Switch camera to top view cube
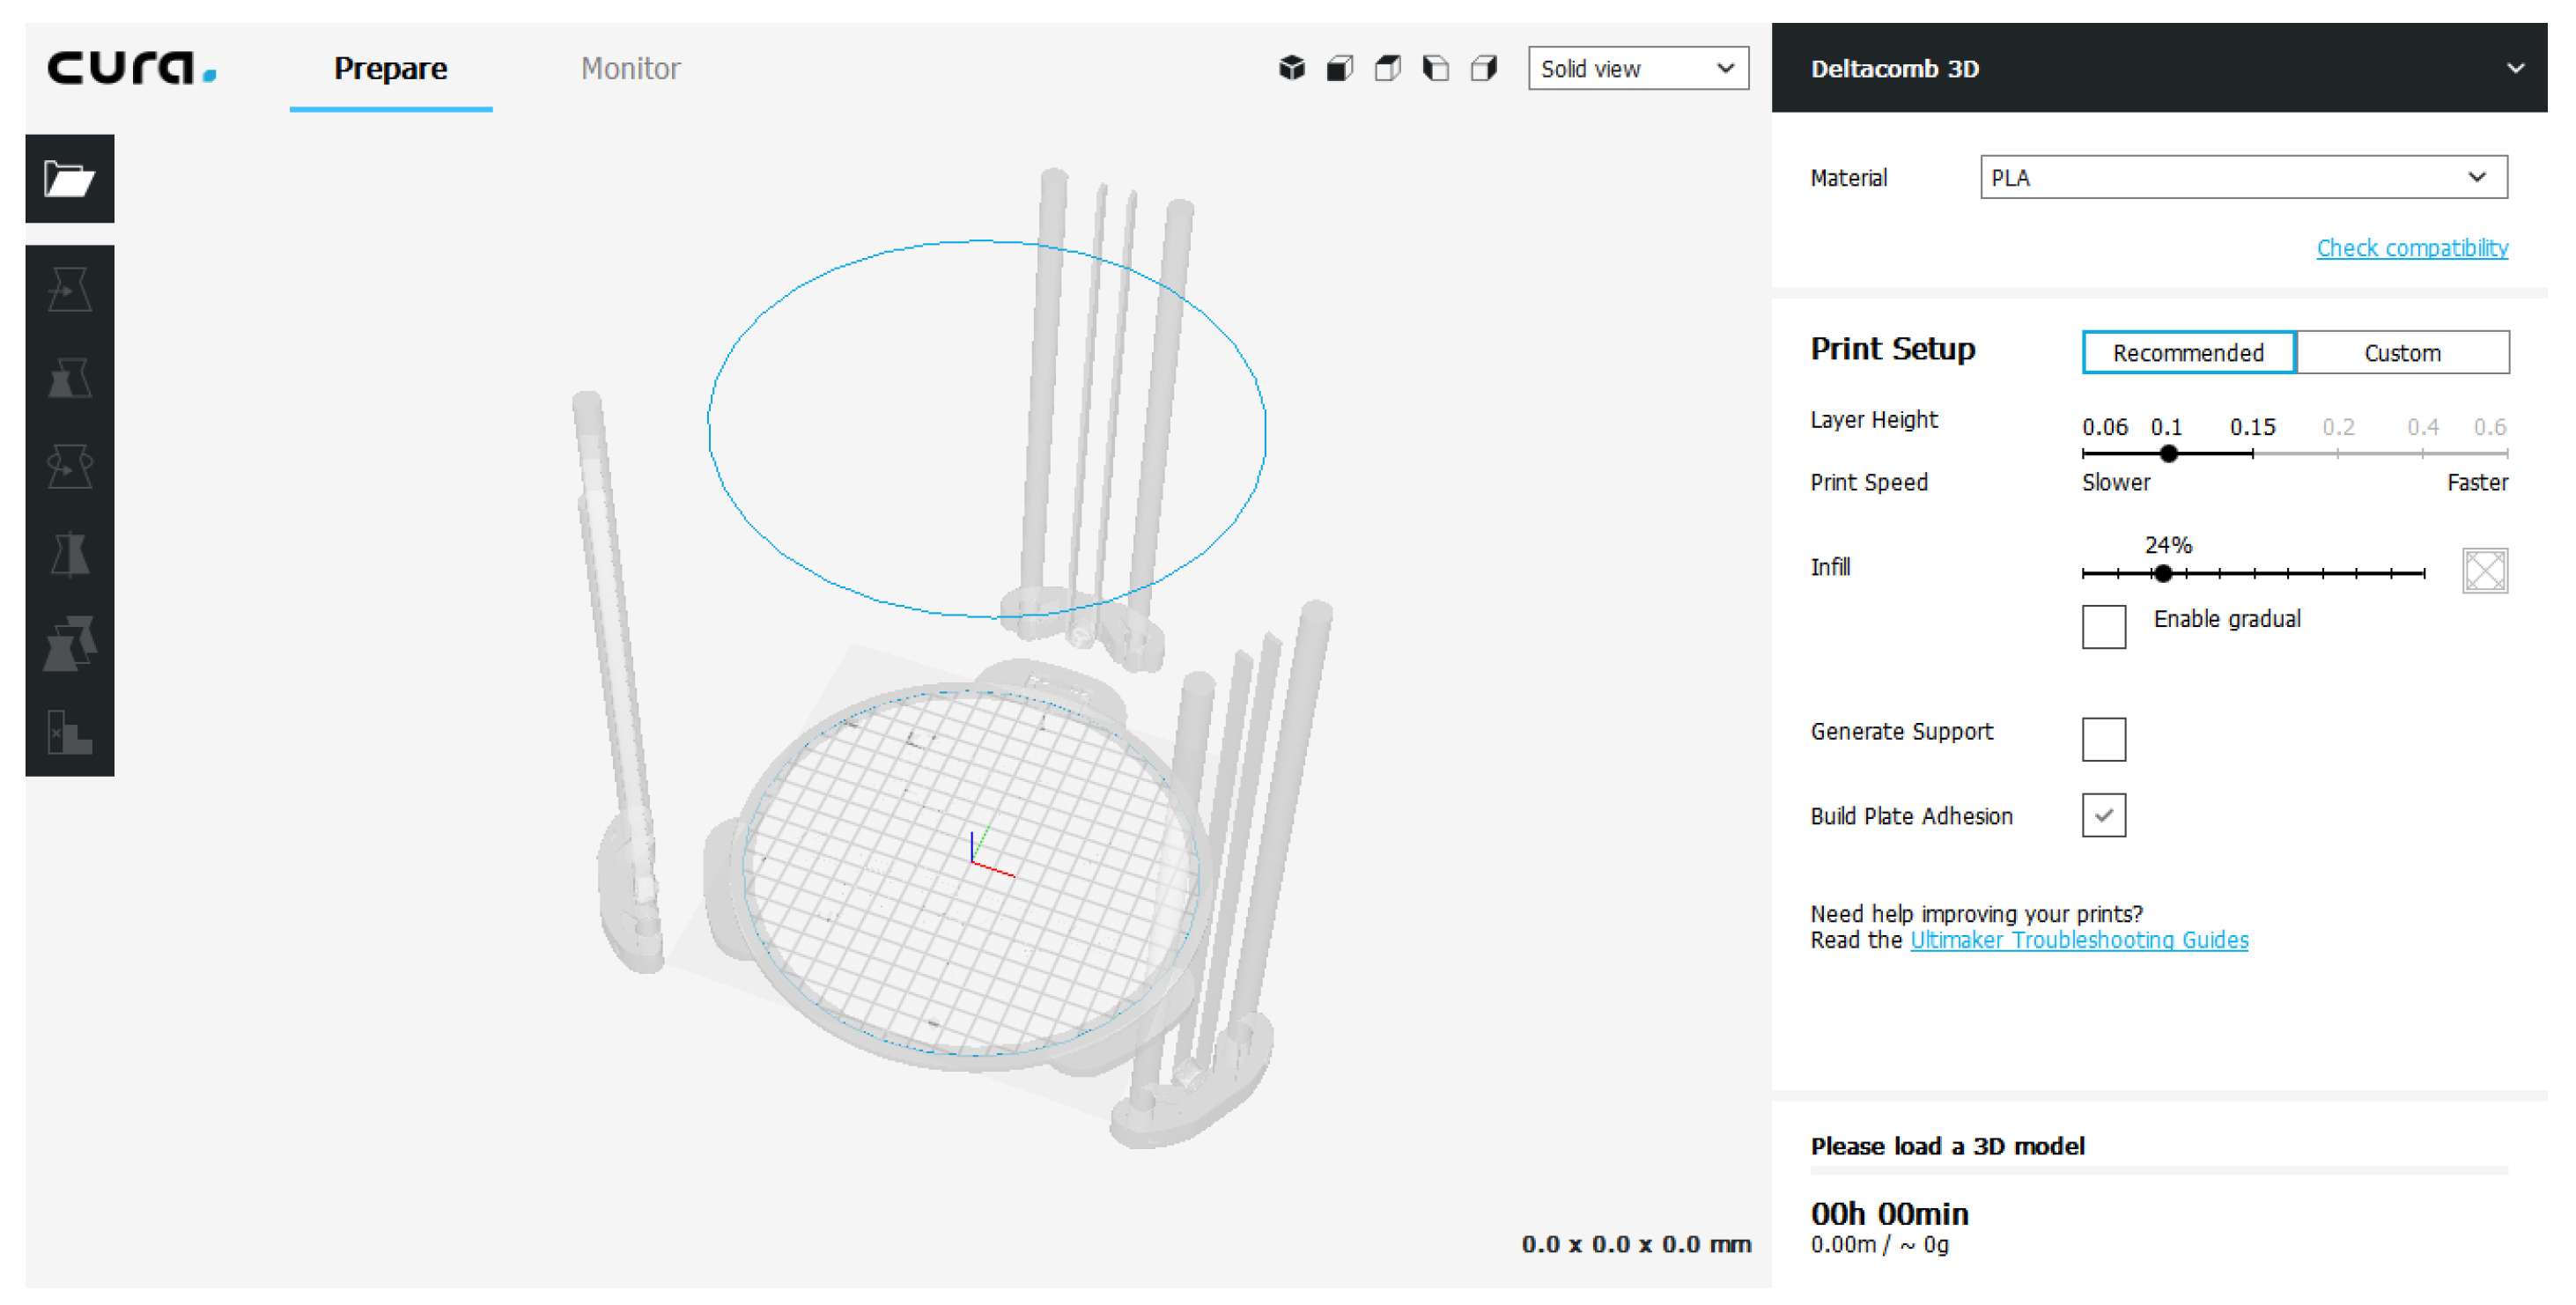2576x1305 pixels. click(1387, 68)
